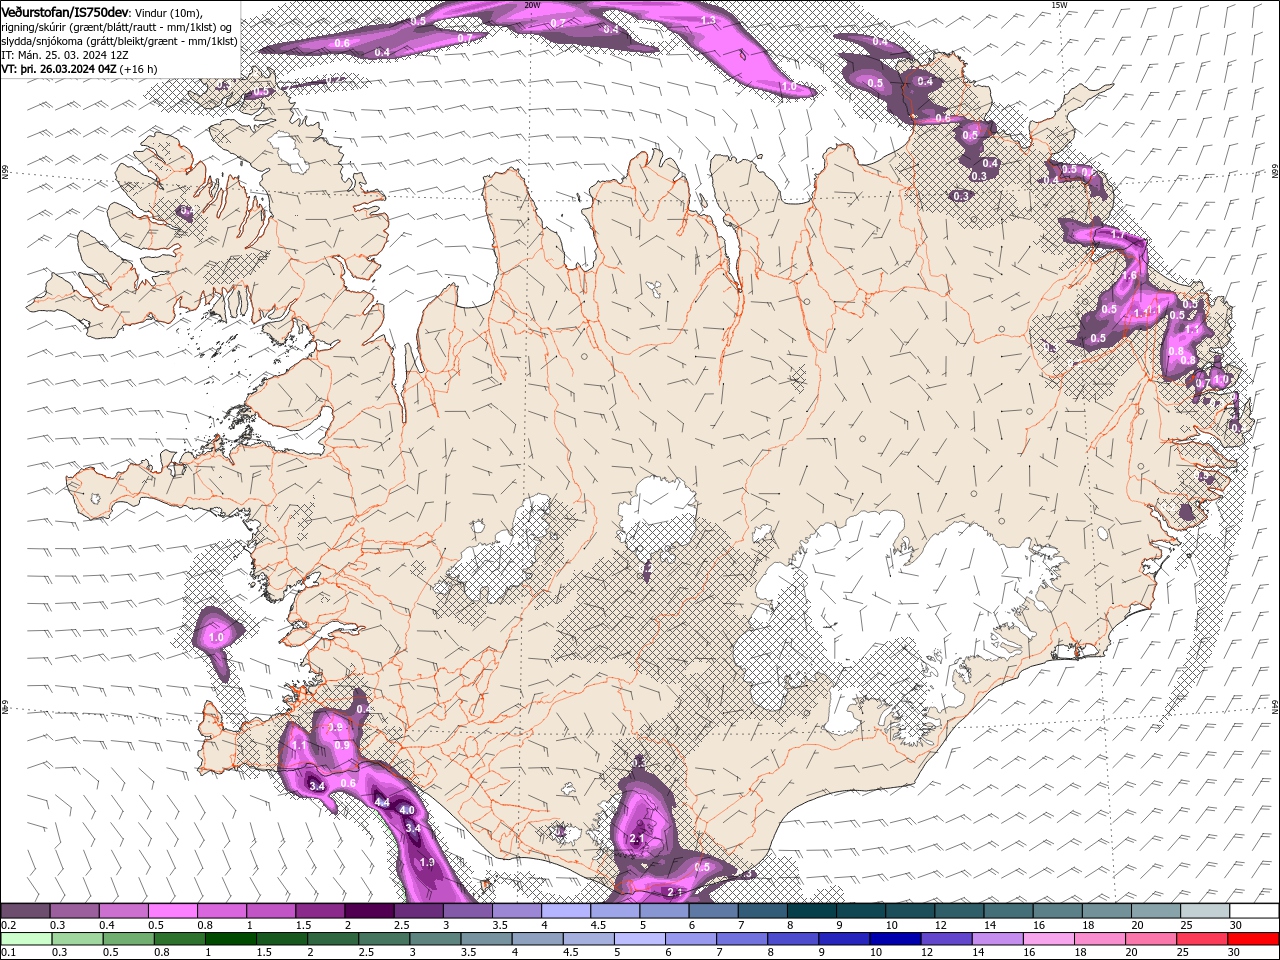This screenshot has width=1280, height=960.
Task: Pick lower legend green swatch between 0.3 and 0.5
Action: pos(77,939)
